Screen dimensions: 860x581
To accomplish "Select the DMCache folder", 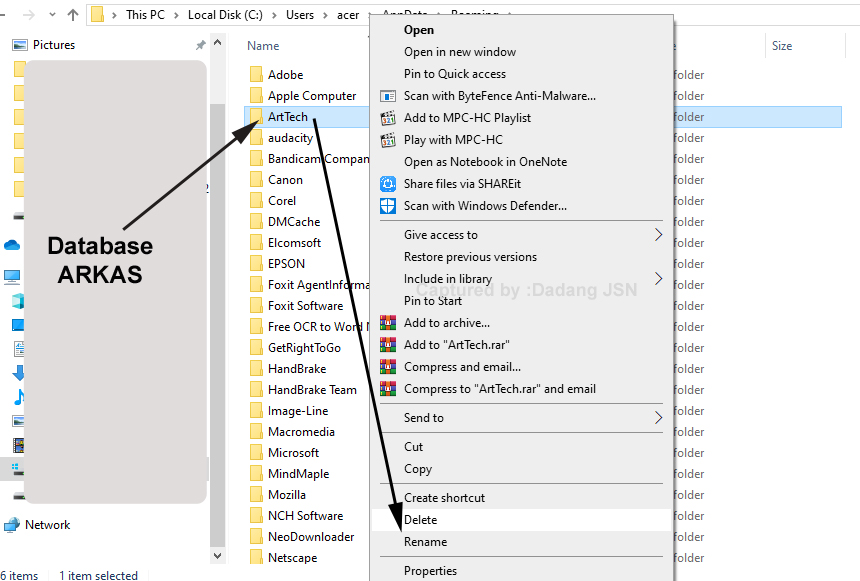I will [x=294, y=222].
